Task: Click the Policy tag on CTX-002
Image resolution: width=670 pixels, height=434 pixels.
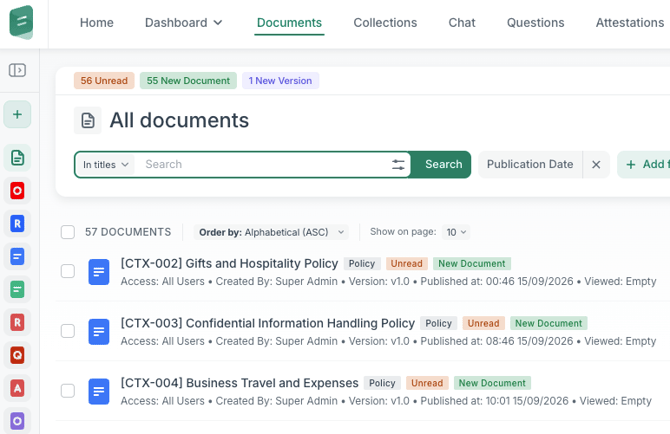Action: pyautogui.click(x=362, y=264)
